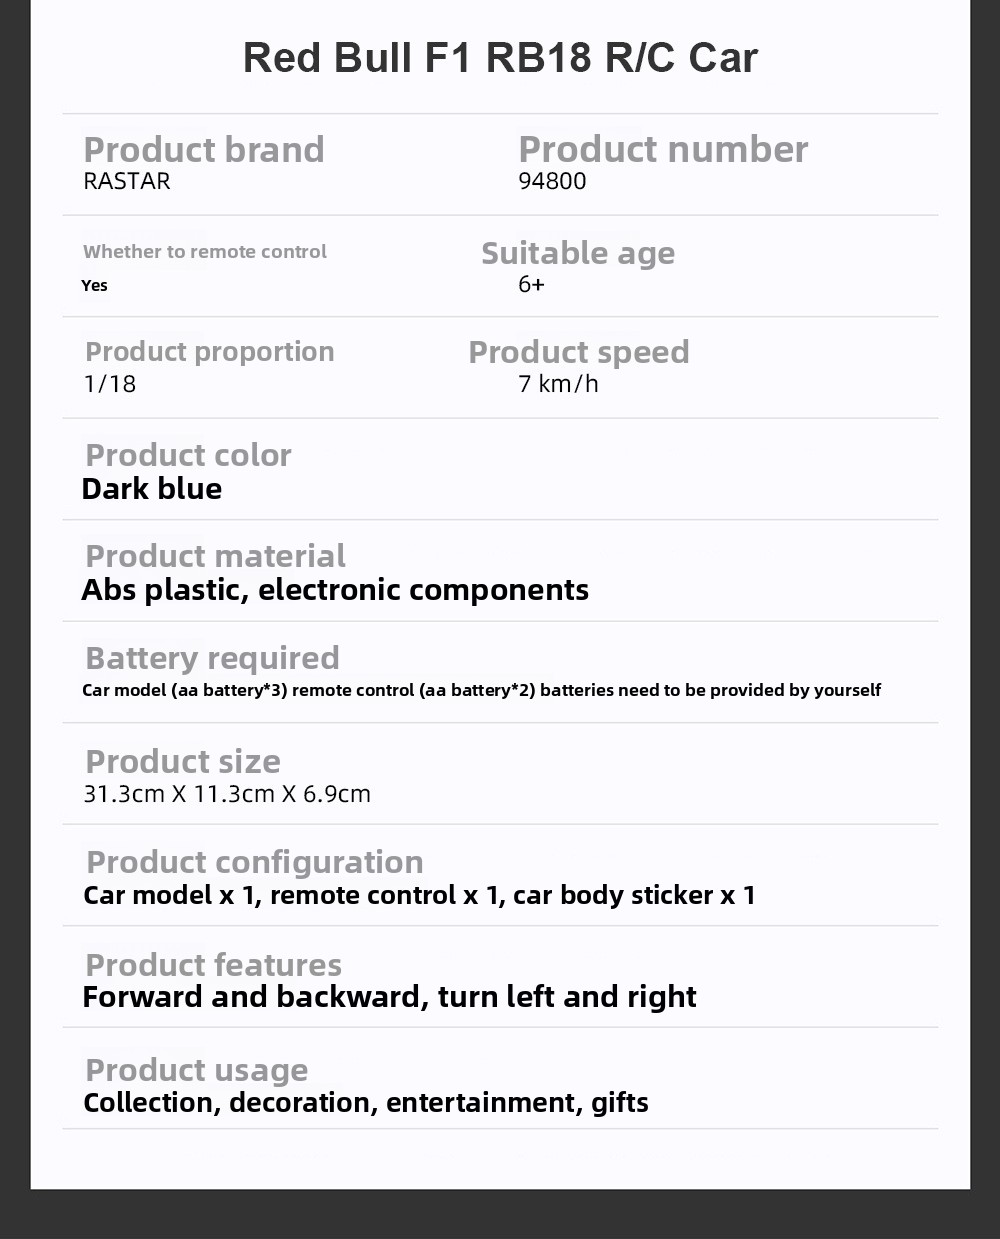Click product number 94800
This screenshot has width=1000, height=1239.
(x=552, y=182)
